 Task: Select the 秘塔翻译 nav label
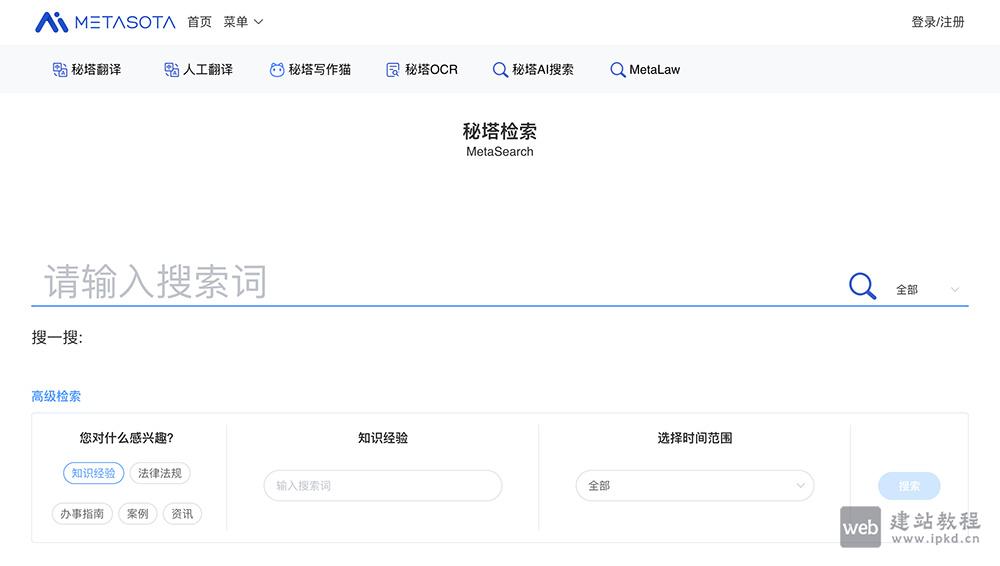96,70
